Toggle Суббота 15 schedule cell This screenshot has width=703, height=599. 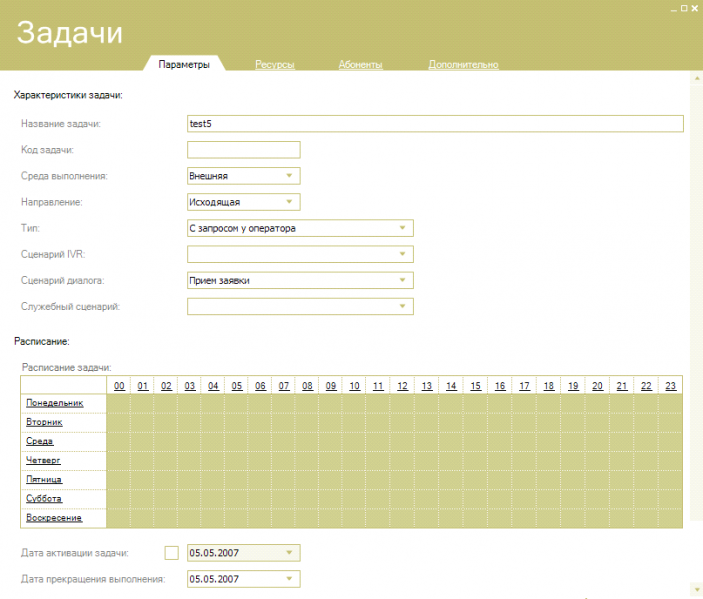475,499
